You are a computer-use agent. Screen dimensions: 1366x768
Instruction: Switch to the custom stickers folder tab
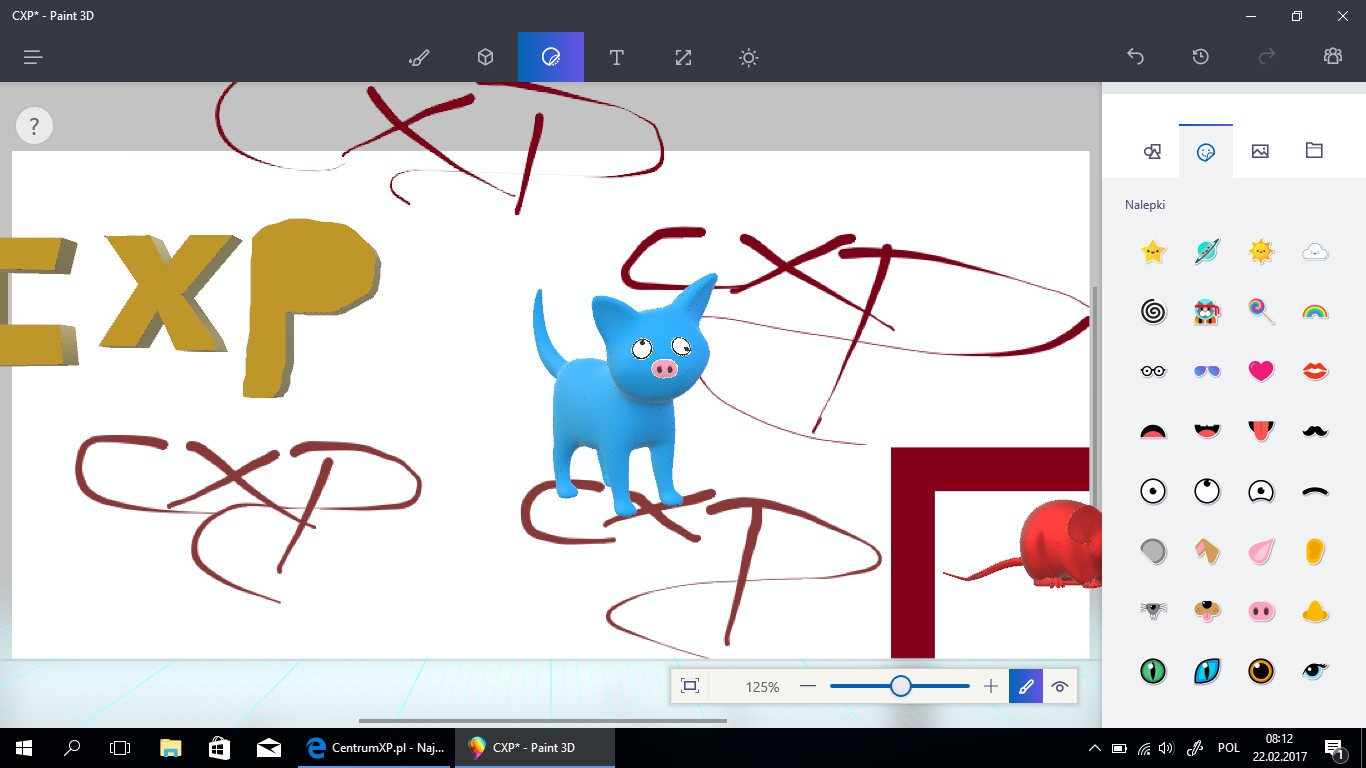(x=1314, y=151)
